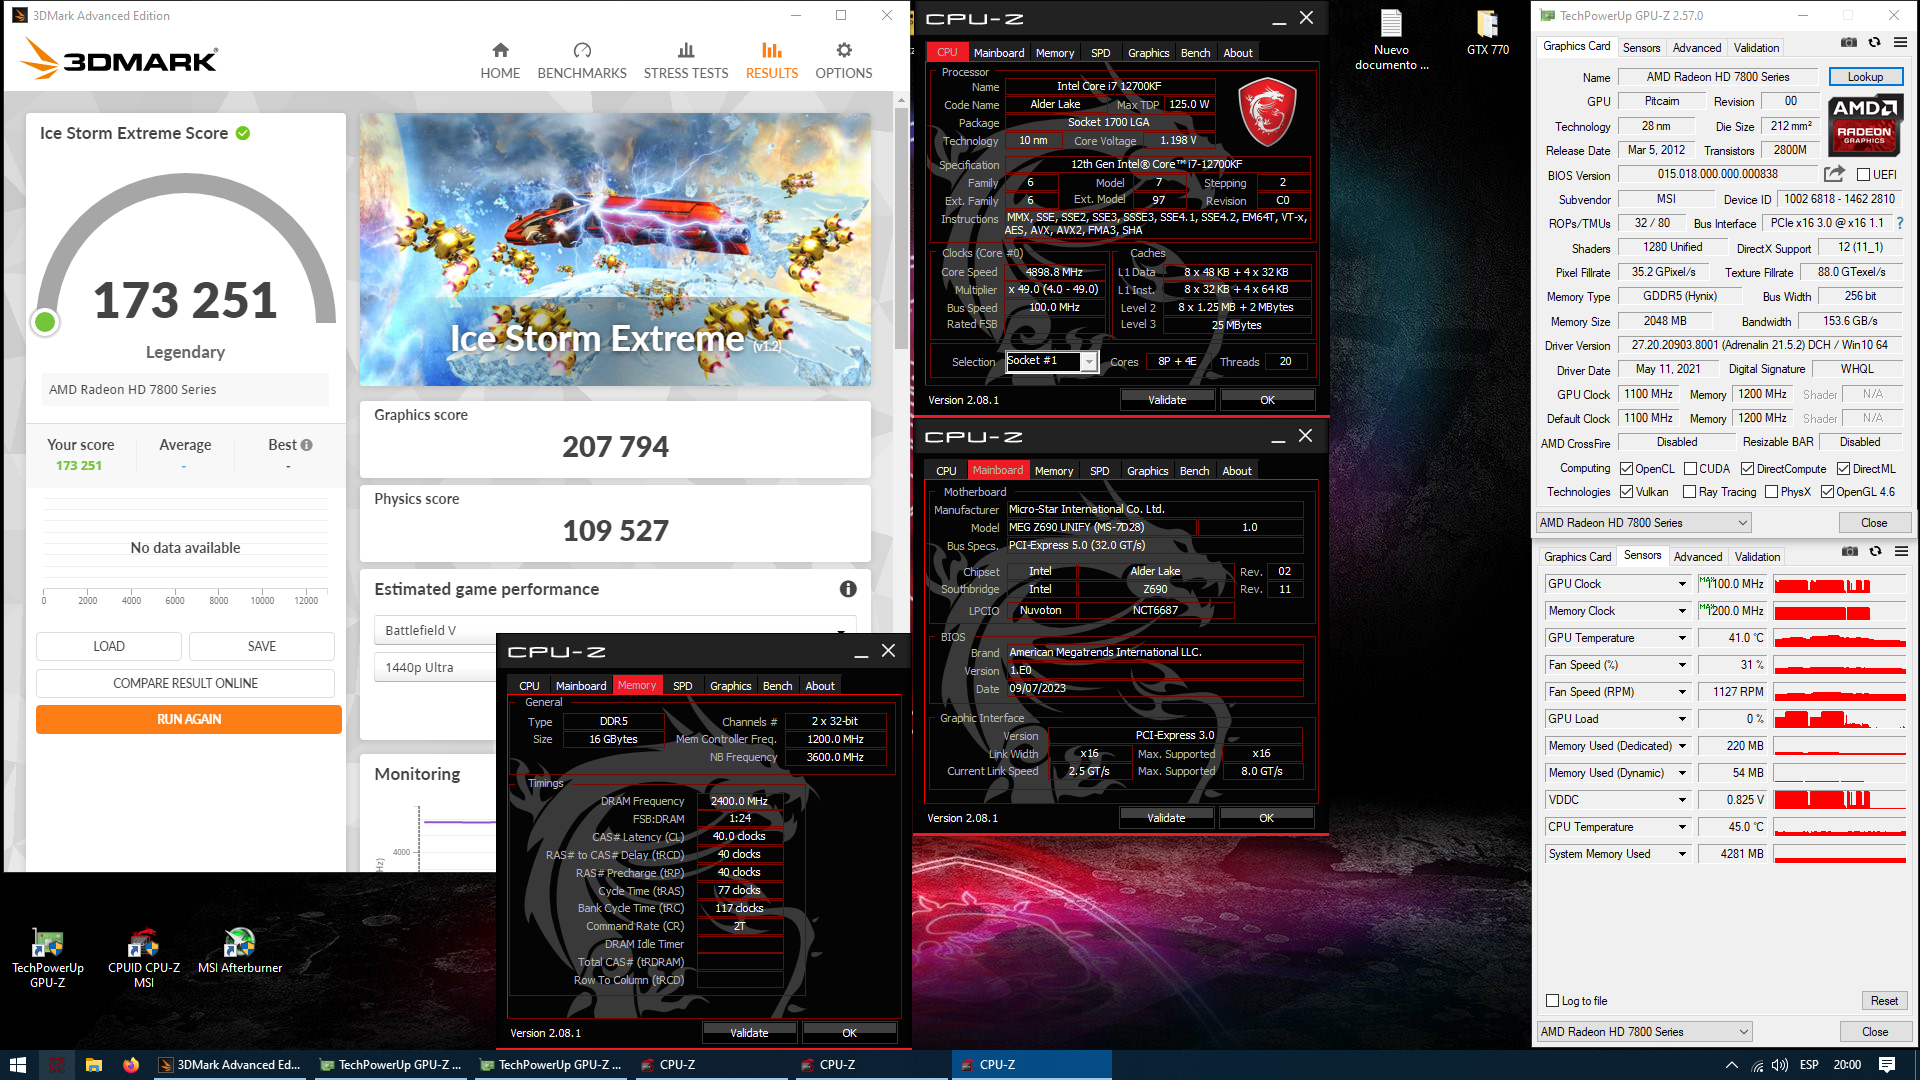Open notification center in system tray

[x=1887, y=1065]
